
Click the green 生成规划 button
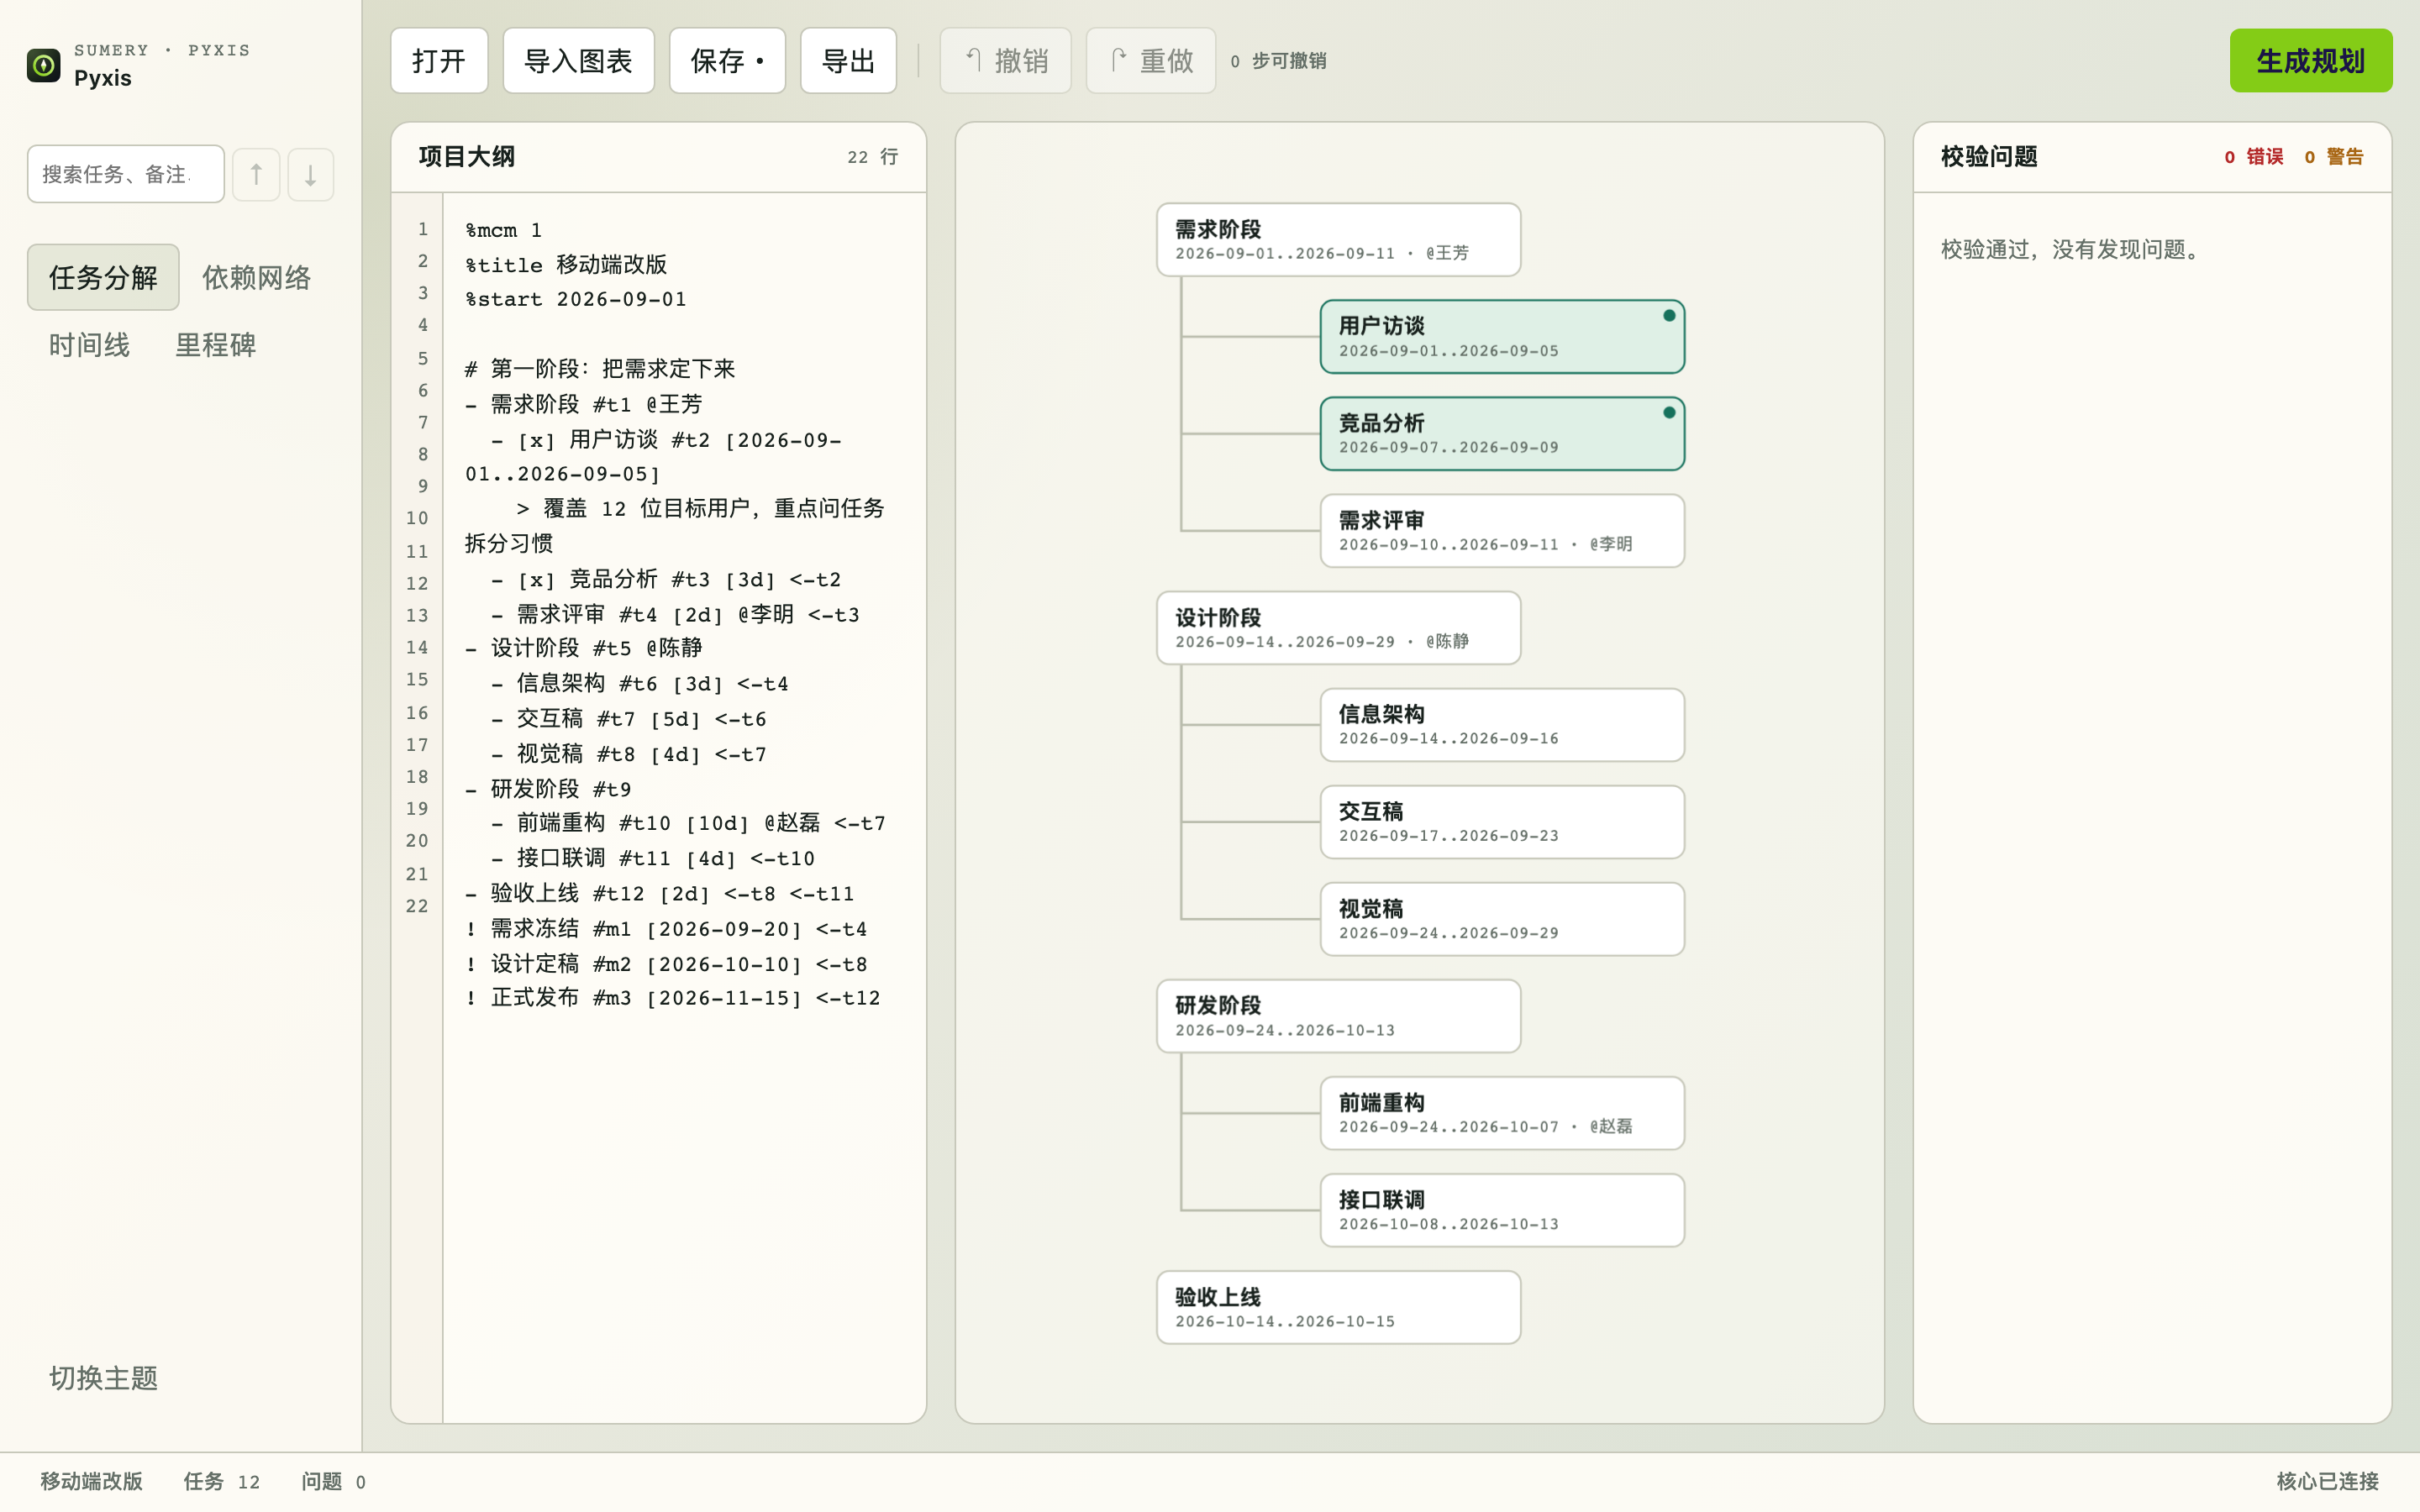pyautogui.click(x=2310, y=61)
